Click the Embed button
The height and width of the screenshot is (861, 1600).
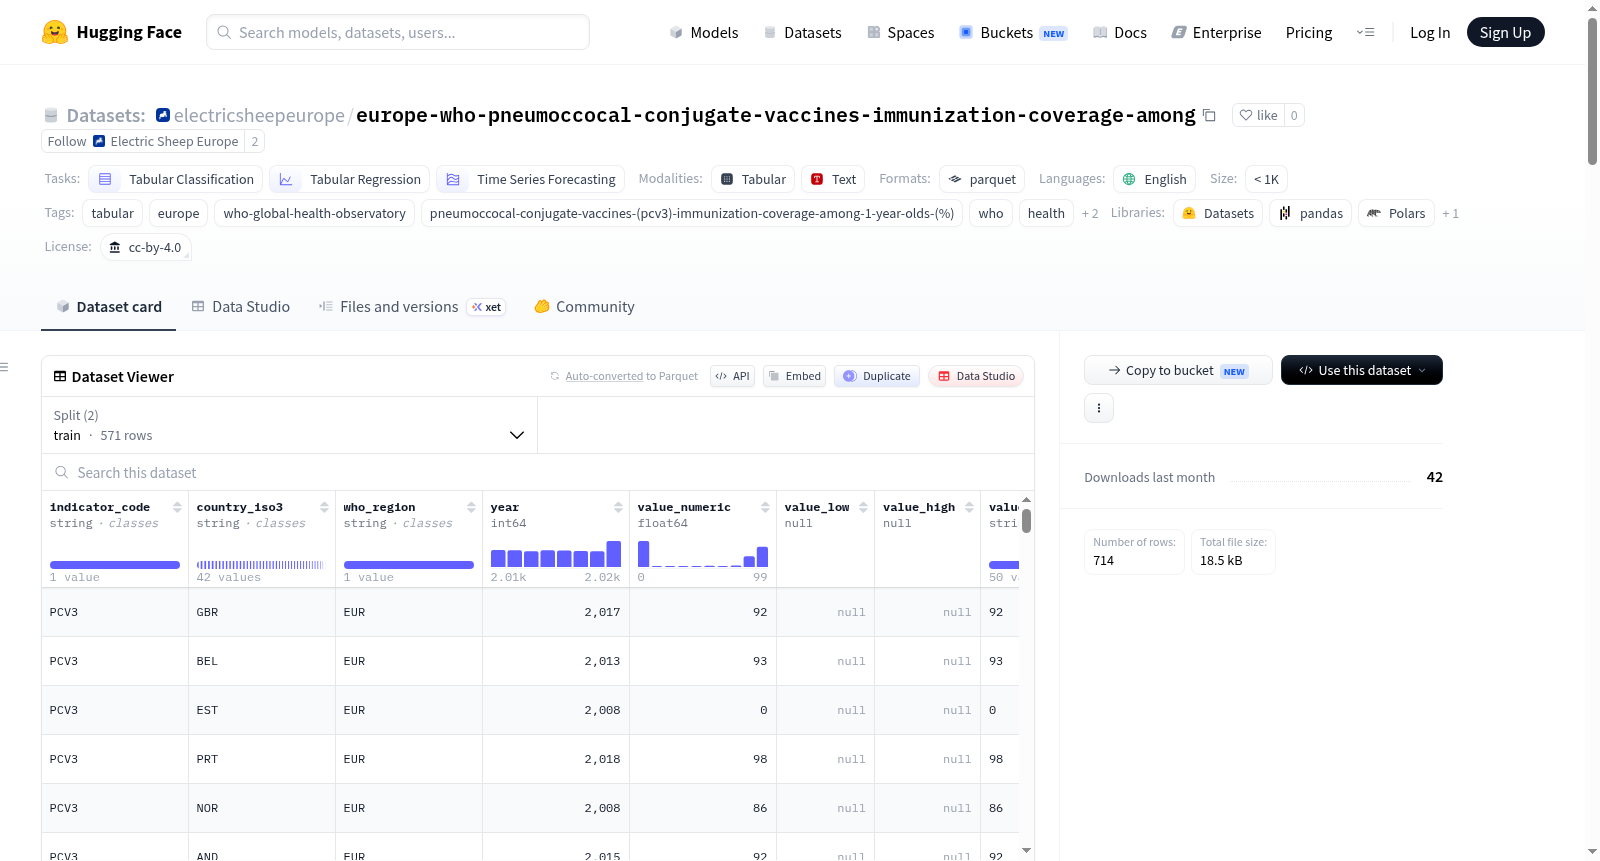[x=794, y=376]
